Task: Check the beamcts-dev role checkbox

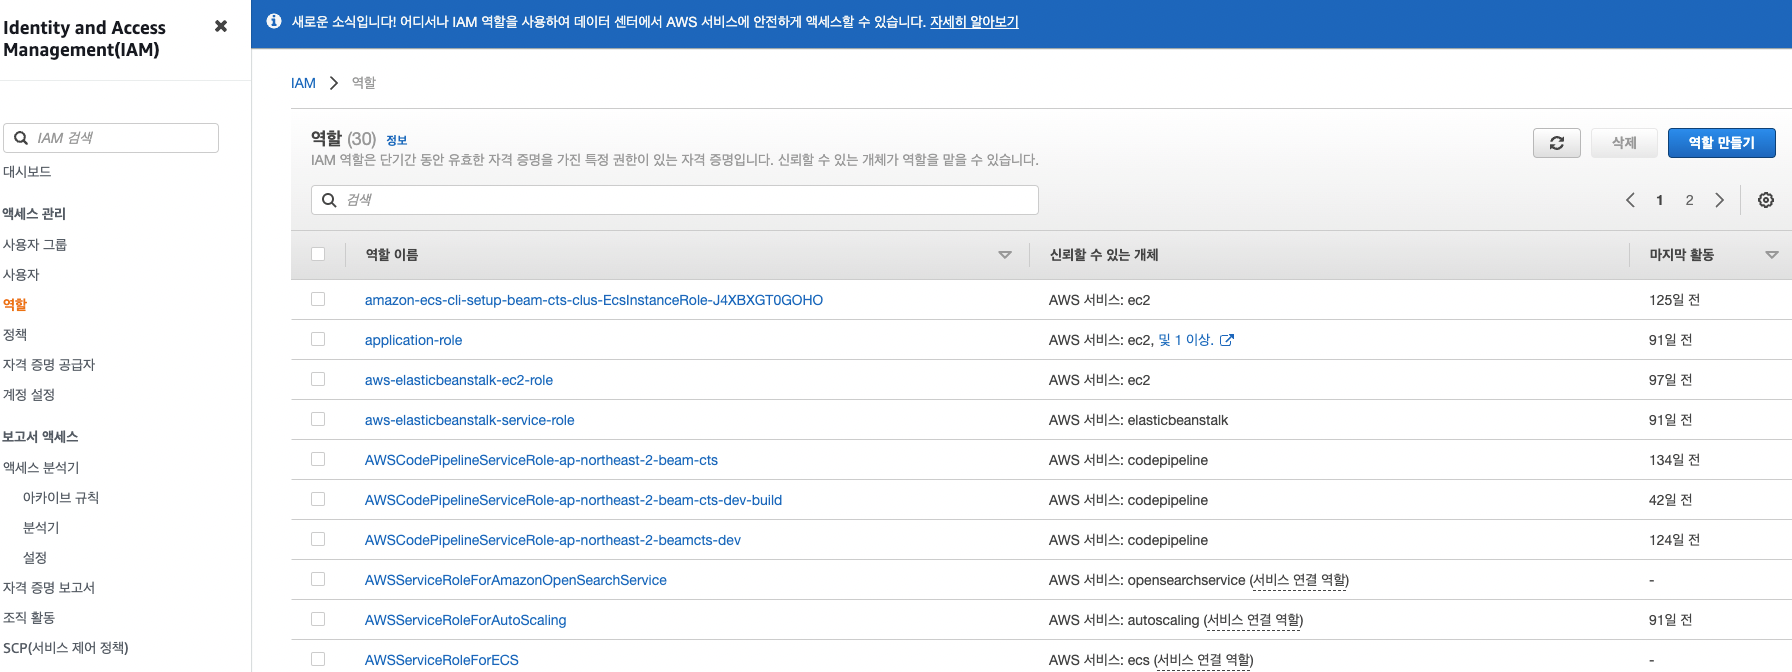Action: pyautogui.click(x=318, y=539)
